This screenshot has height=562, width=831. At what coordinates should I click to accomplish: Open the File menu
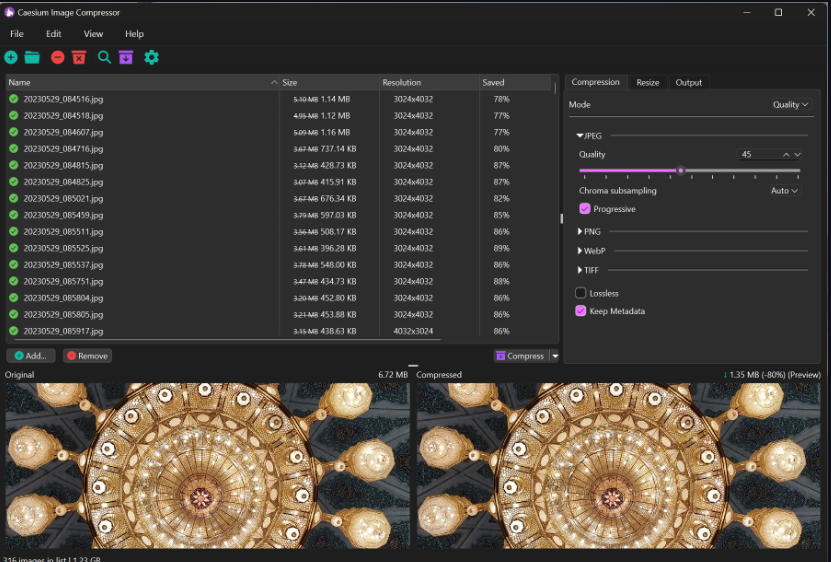(x=17, y=33)
